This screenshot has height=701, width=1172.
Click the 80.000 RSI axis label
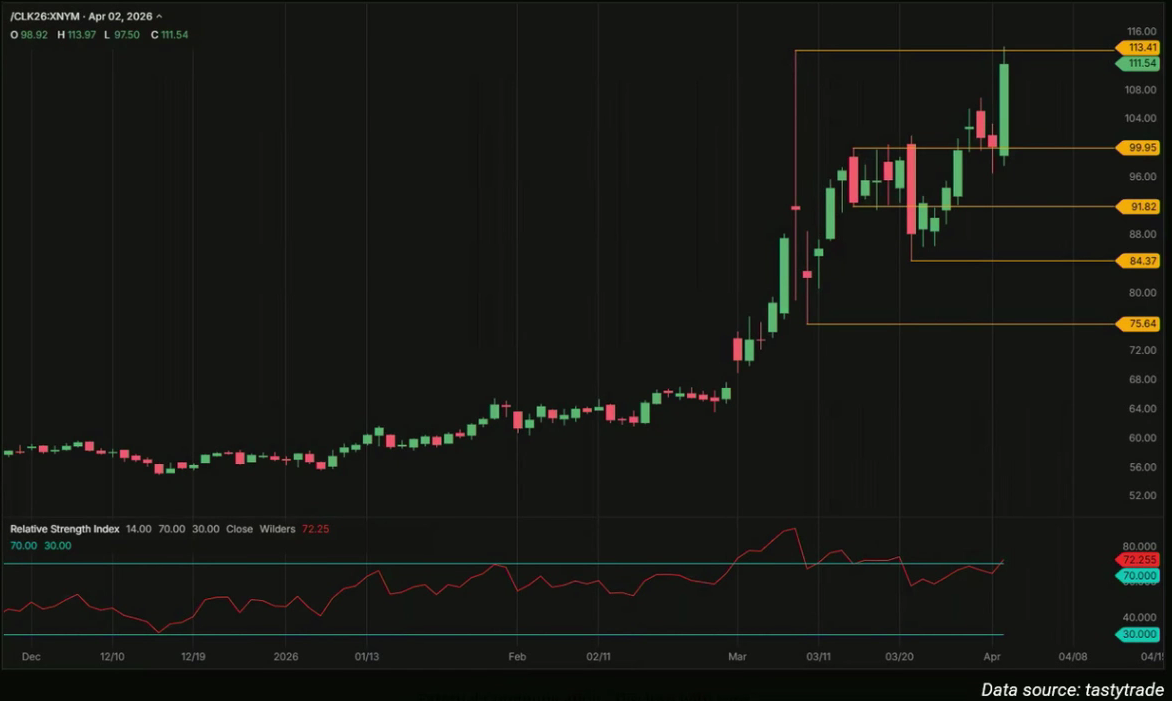click(1139, 546)
